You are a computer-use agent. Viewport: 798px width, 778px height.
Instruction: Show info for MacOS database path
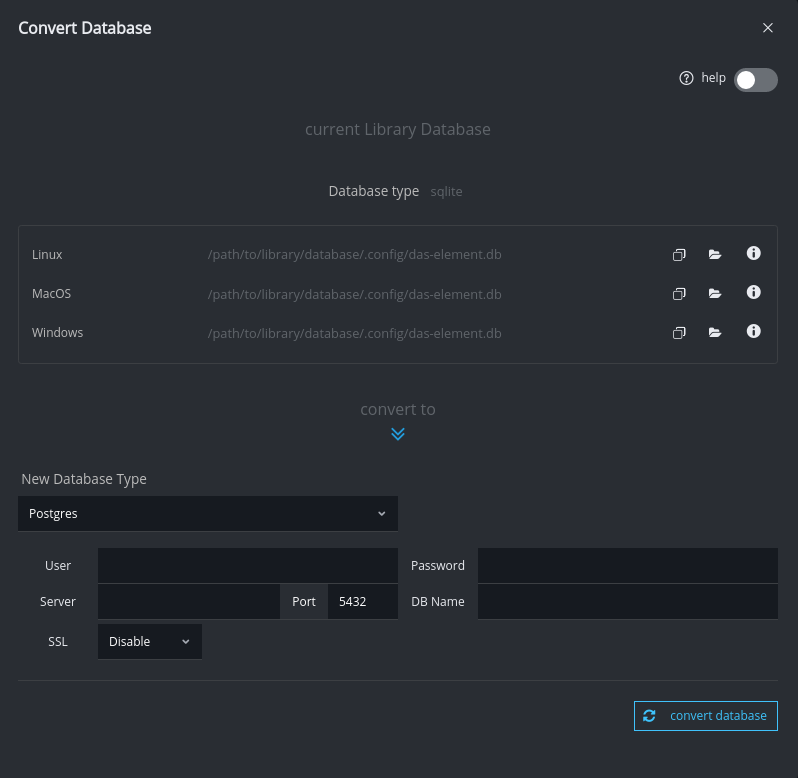(x=754, y=293)
